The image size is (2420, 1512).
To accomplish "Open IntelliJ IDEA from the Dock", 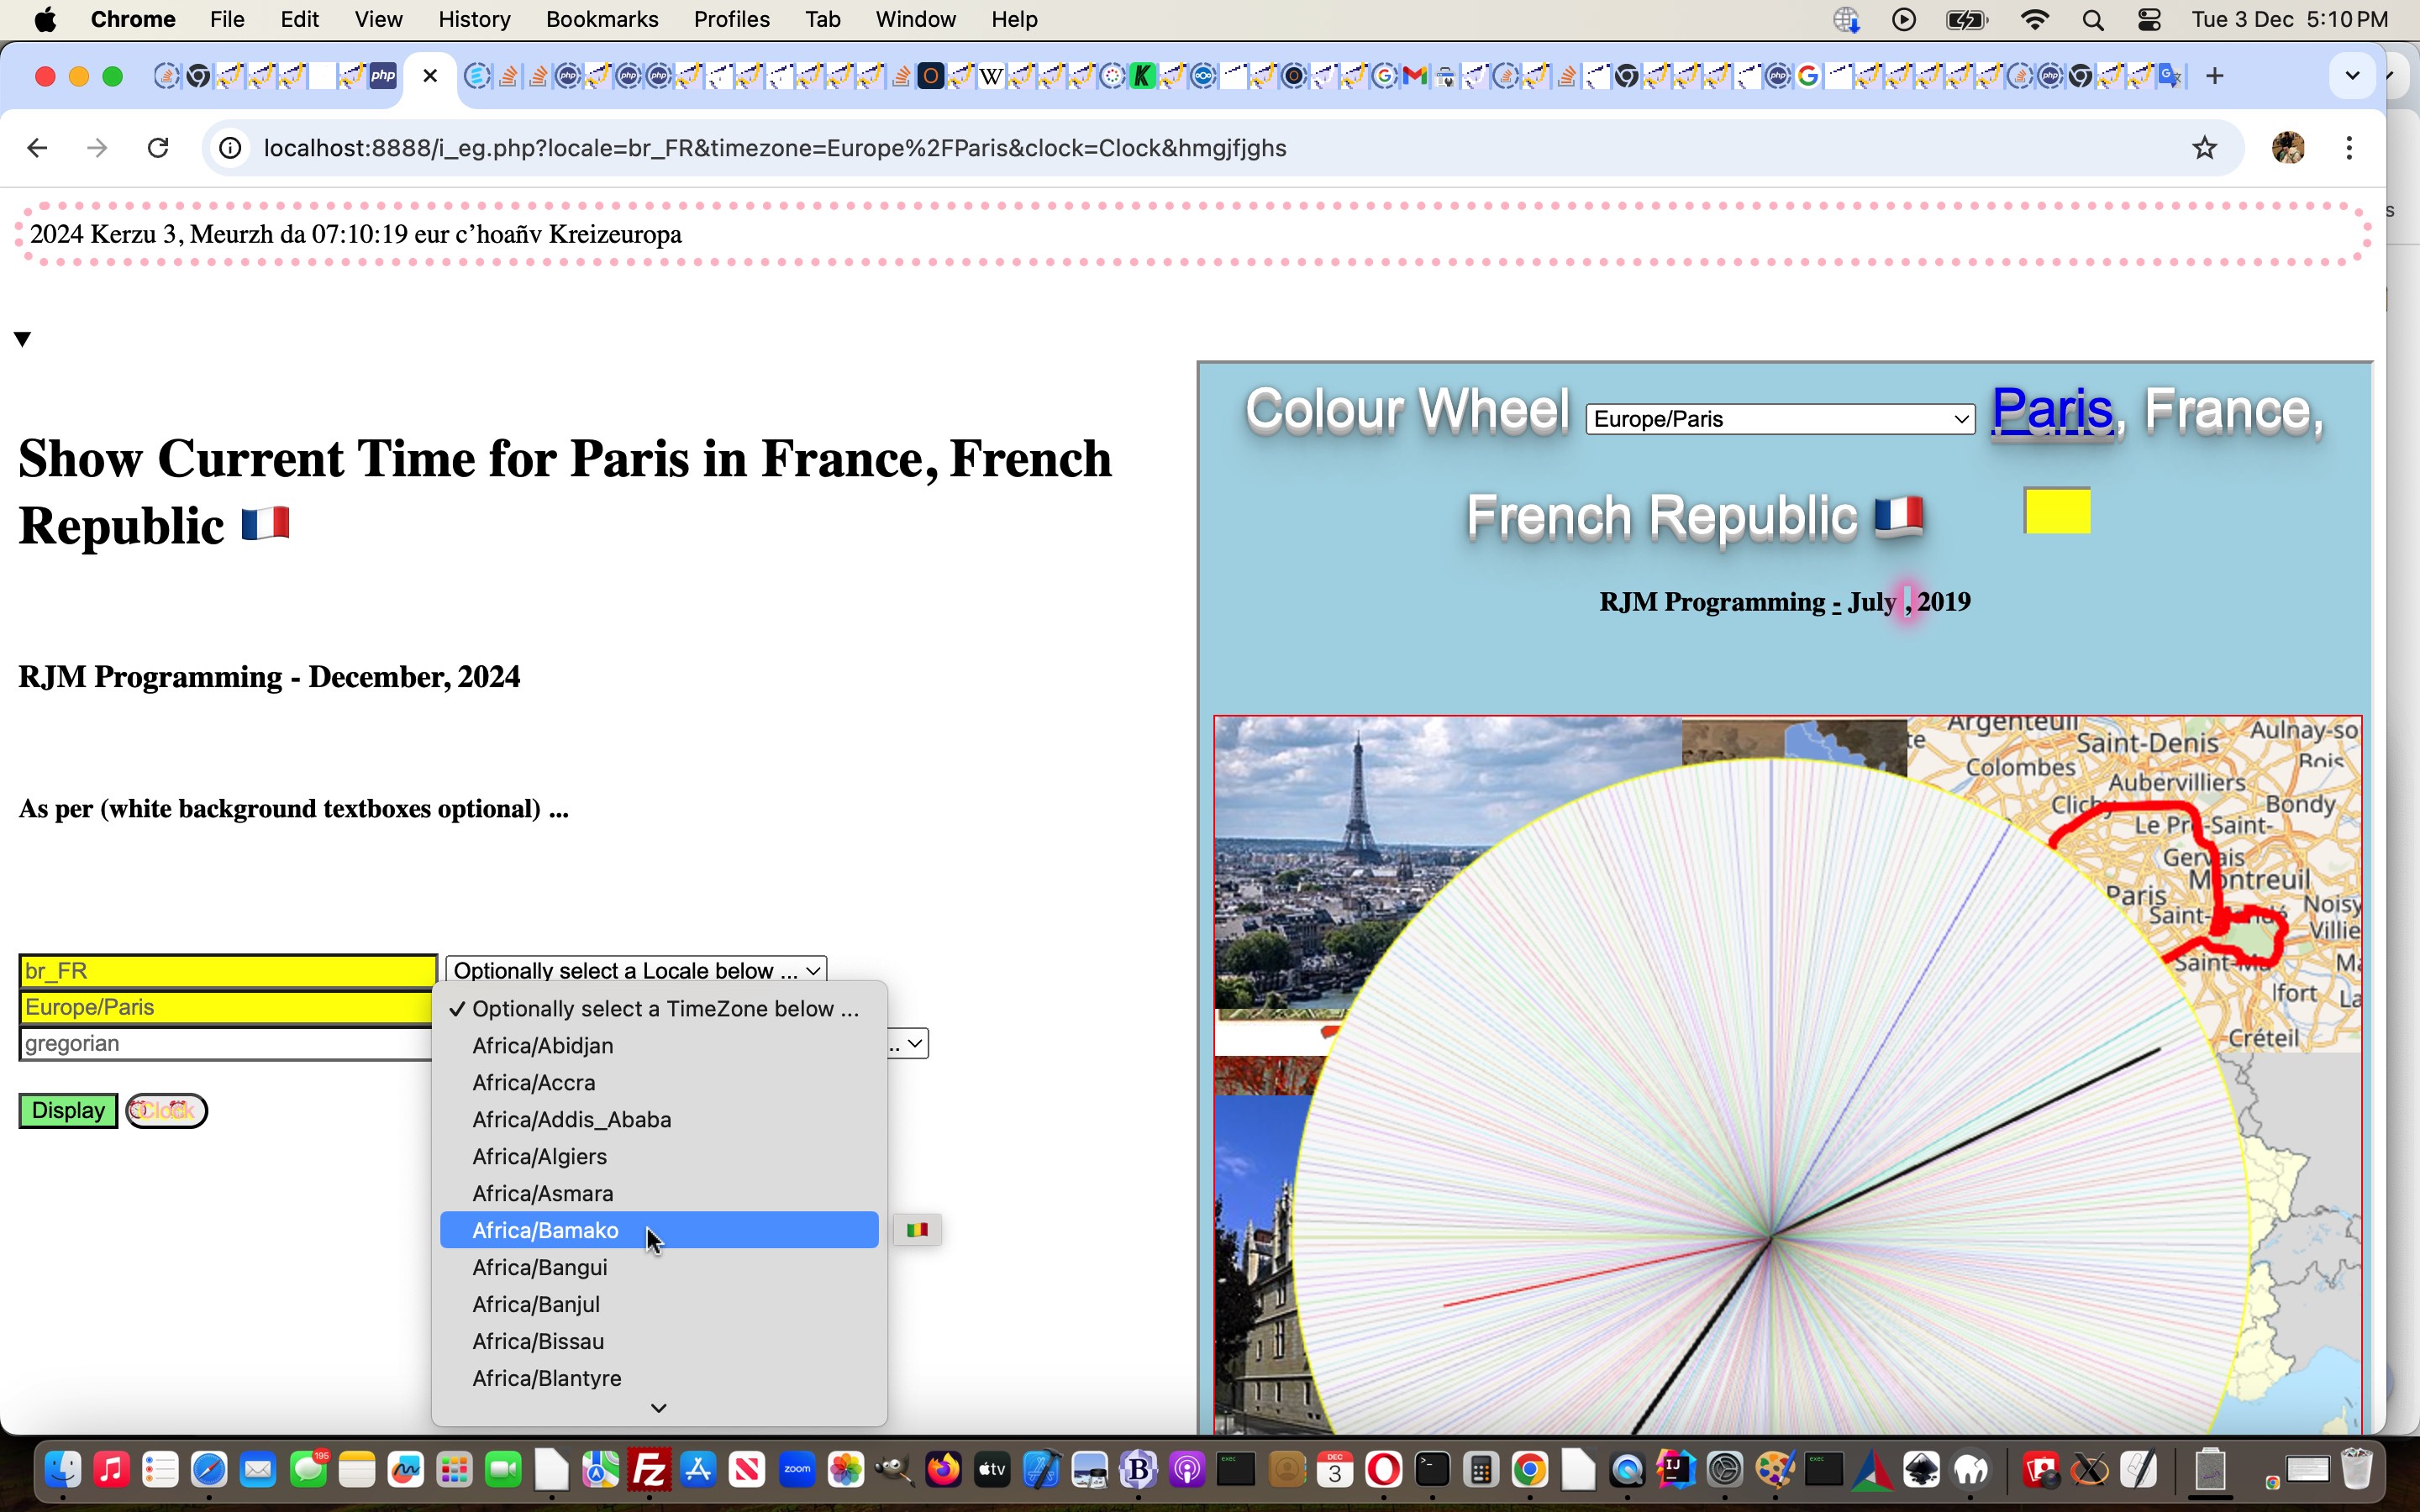I will [x=1676, y=1470].
